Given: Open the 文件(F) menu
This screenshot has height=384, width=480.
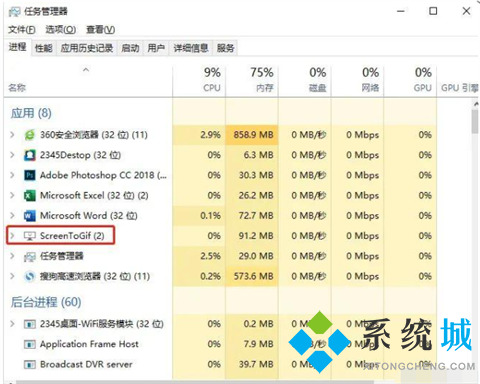Looking at the screenshot, I should (x=22, y=30).
